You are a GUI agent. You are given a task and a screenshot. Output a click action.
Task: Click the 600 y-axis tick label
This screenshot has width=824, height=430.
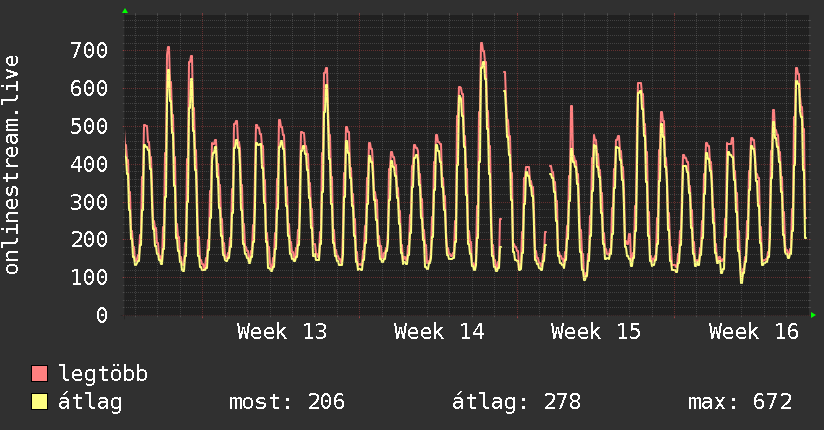[89, 88]
